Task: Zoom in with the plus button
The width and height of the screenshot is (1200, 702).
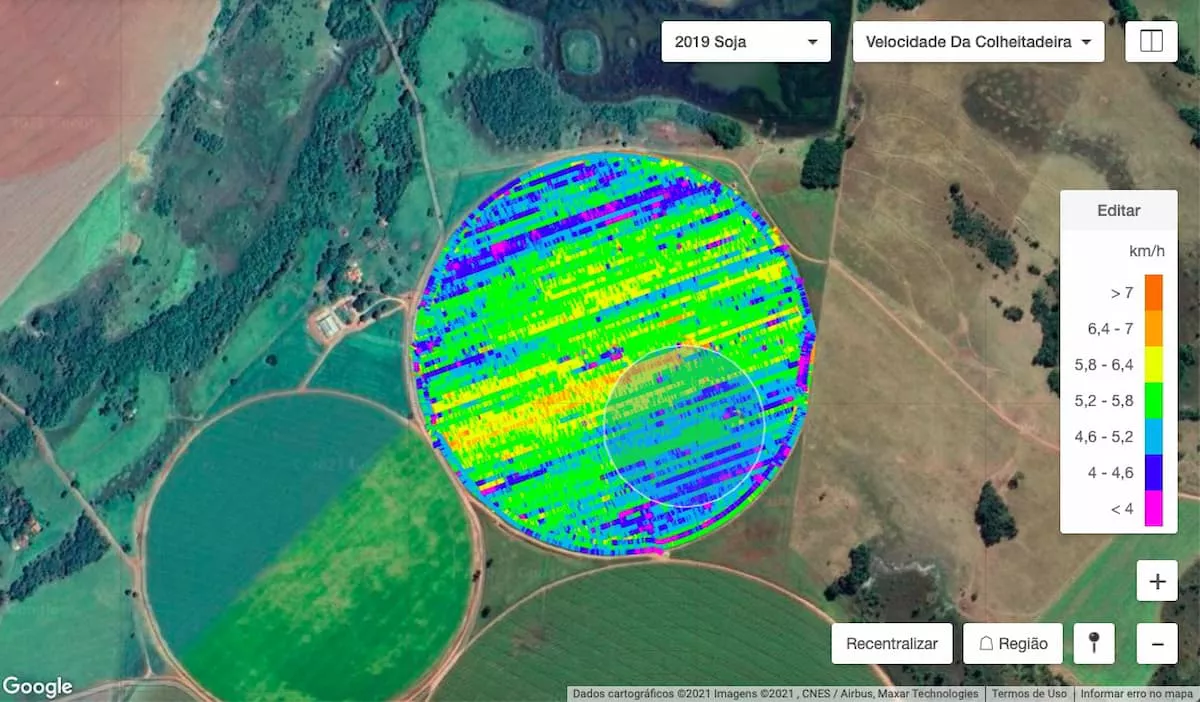Action: (x=1157, y=581)
